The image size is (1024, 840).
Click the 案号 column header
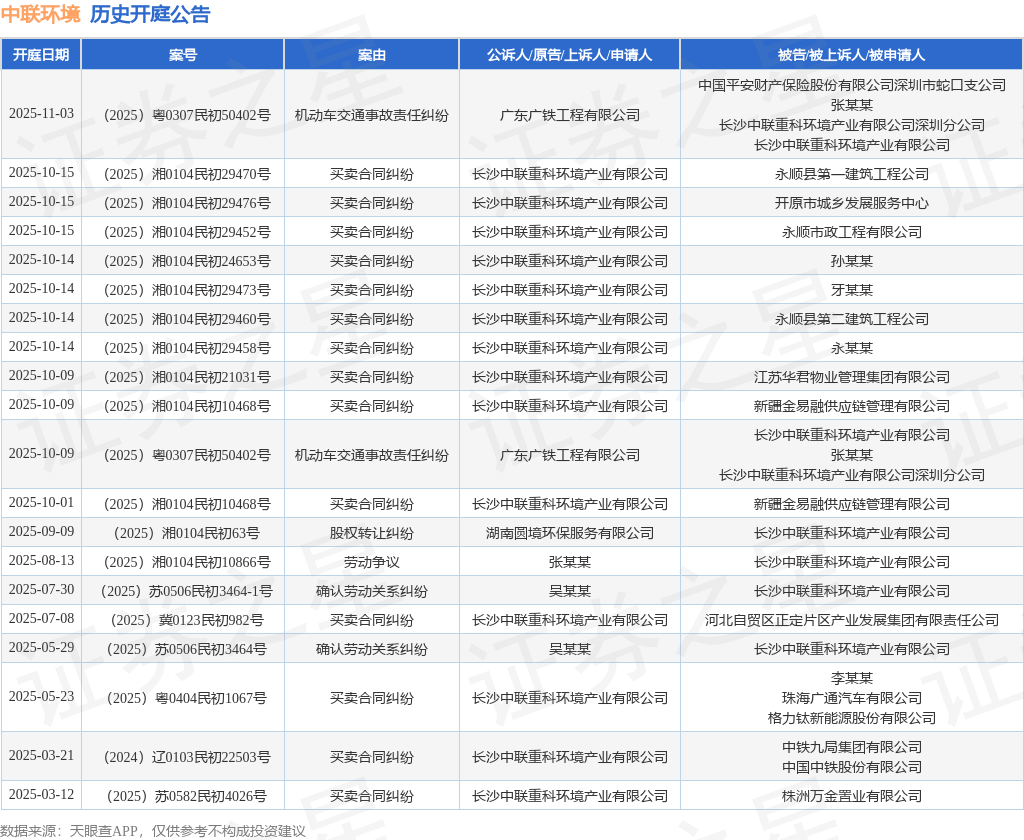[x=182, y=55]
